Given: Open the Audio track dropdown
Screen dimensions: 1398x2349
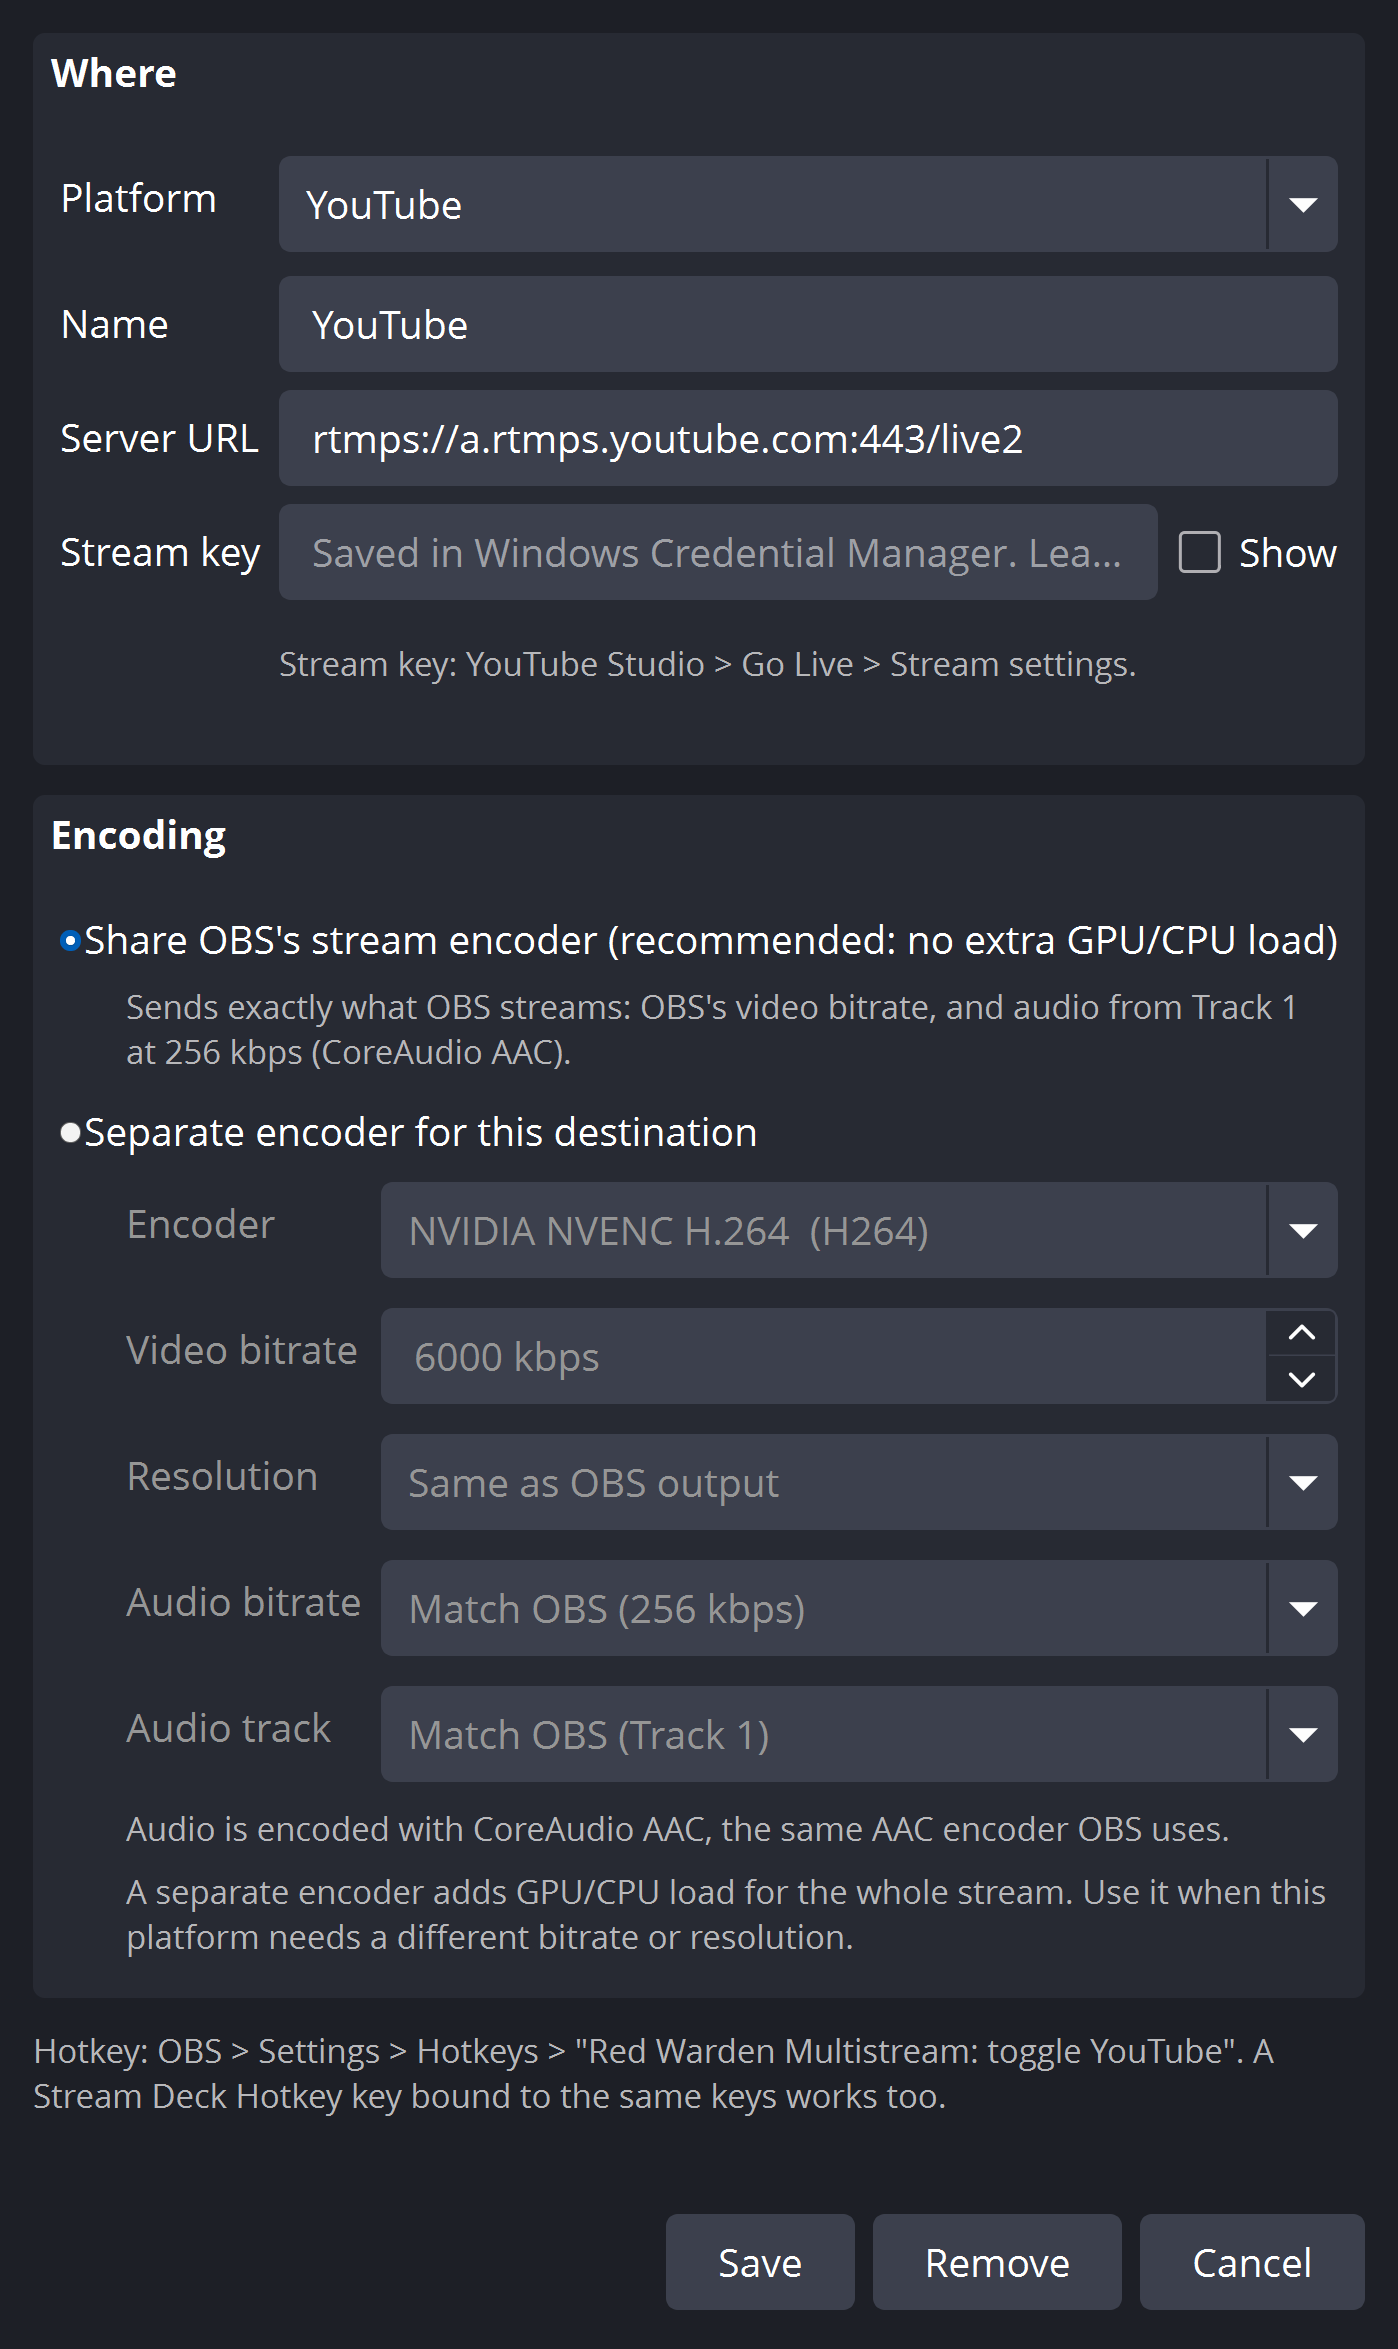Looking at the screenshot, I should (859, 1734).
